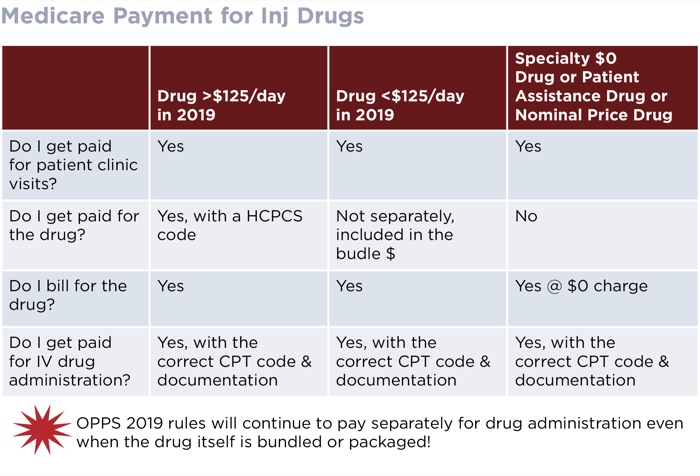Viewport: 700px width, 476px height.
Task: Click the red starburst icon
Action: coord(42,430)
